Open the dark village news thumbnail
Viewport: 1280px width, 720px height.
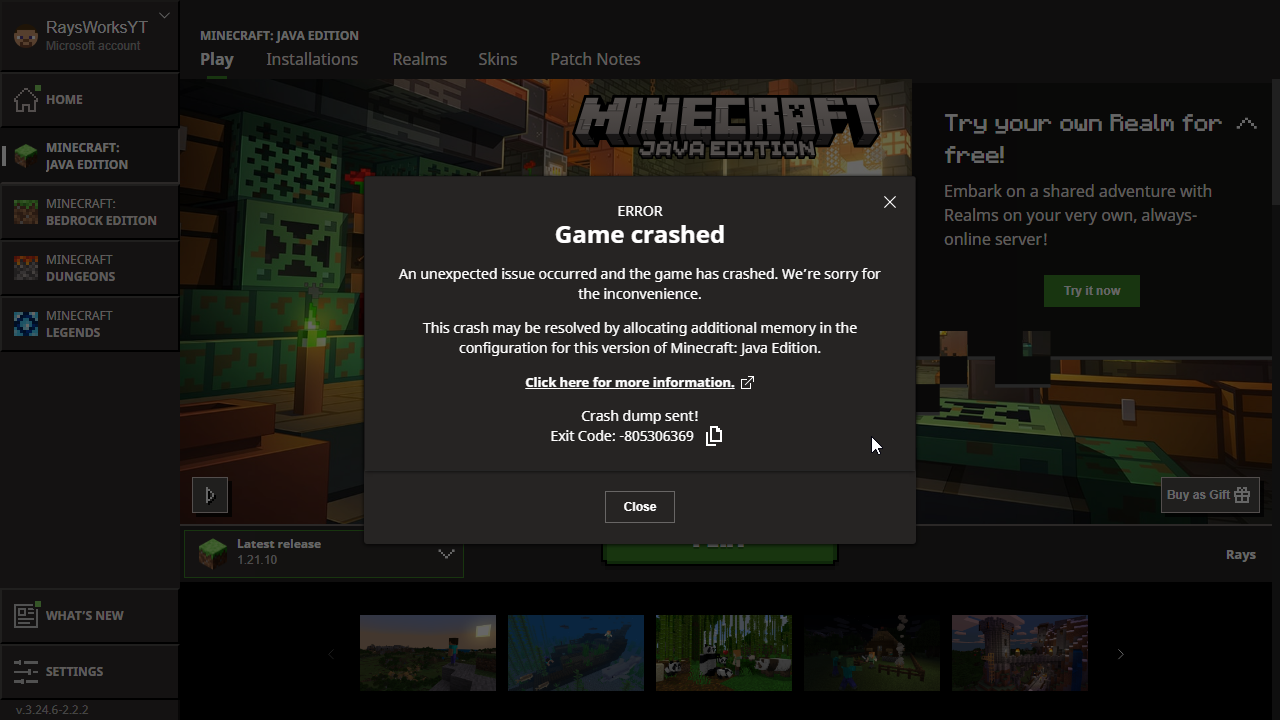tap(872, 653)
